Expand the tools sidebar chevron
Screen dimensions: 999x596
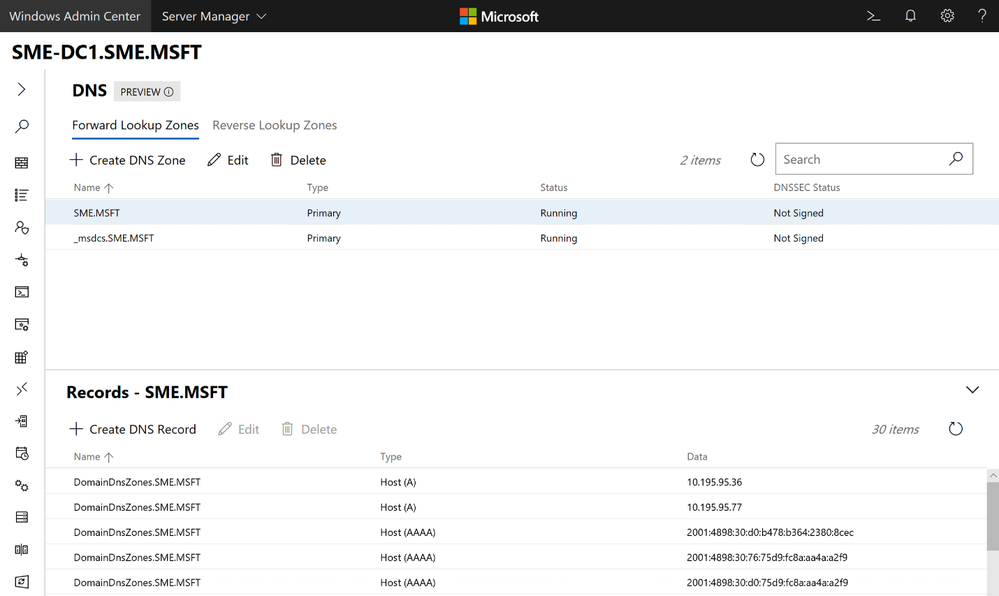coord(22,89)
